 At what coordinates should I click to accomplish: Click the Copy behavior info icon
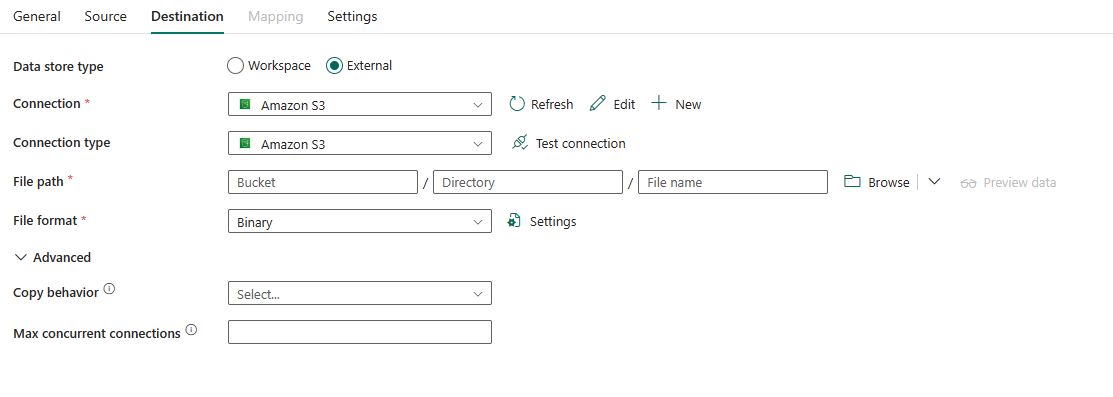[x=109, y=289]
